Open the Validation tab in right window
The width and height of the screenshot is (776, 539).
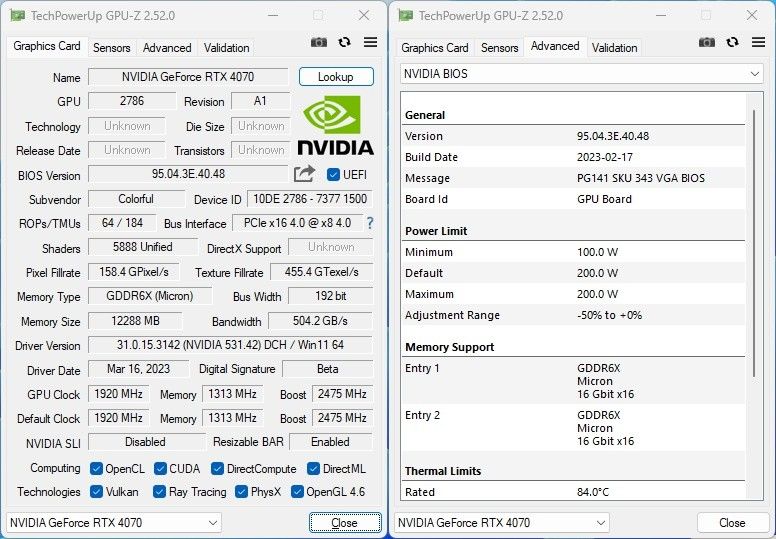pos(615,48)
